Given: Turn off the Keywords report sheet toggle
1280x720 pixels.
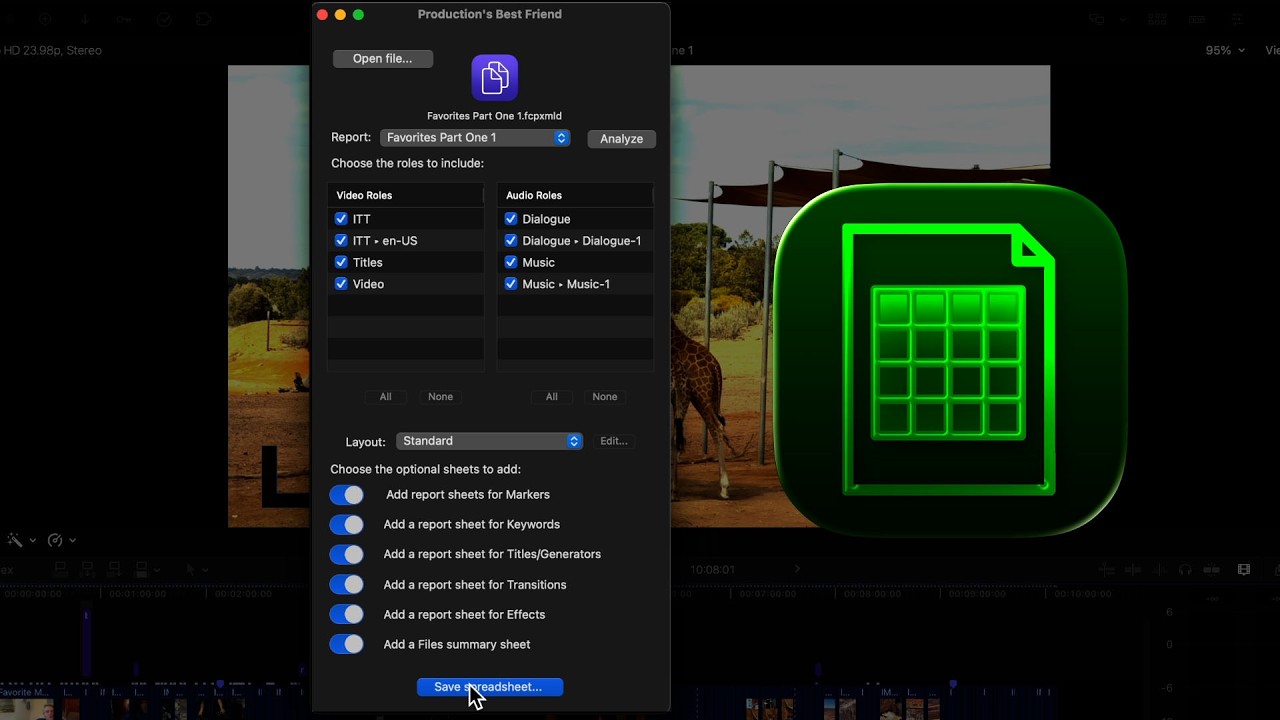Looking at the screenshot, I should [347, 525].
